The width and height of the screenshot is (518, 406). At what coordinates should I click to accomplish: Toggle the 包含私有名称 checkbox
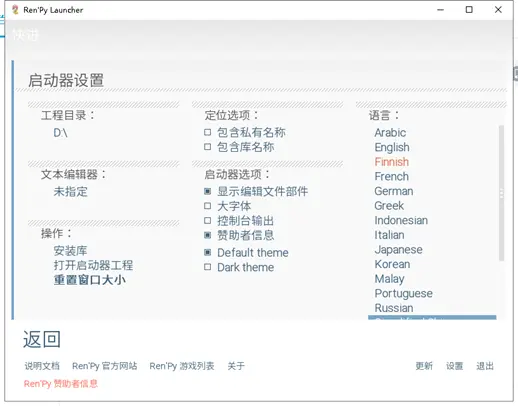[x=208, y=132]
